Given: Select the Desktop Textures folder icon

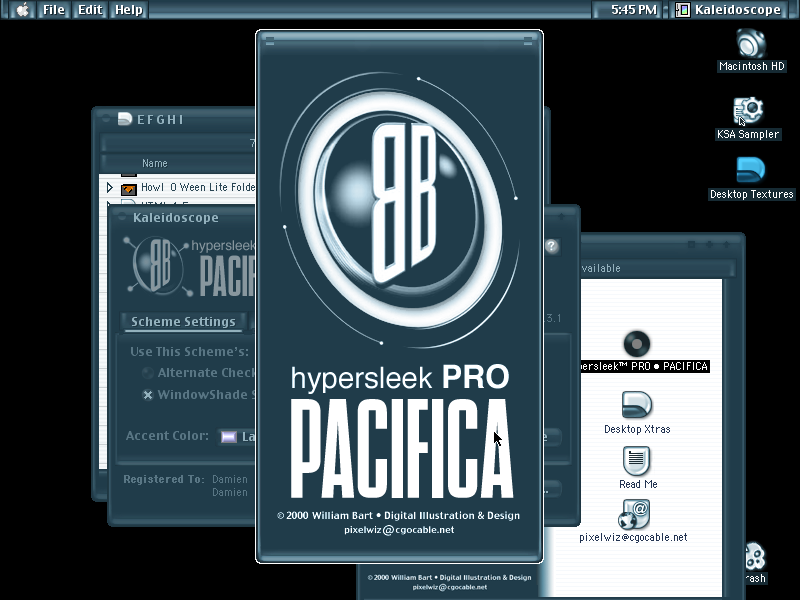Looking at the screenshot, I should point(751,170).
